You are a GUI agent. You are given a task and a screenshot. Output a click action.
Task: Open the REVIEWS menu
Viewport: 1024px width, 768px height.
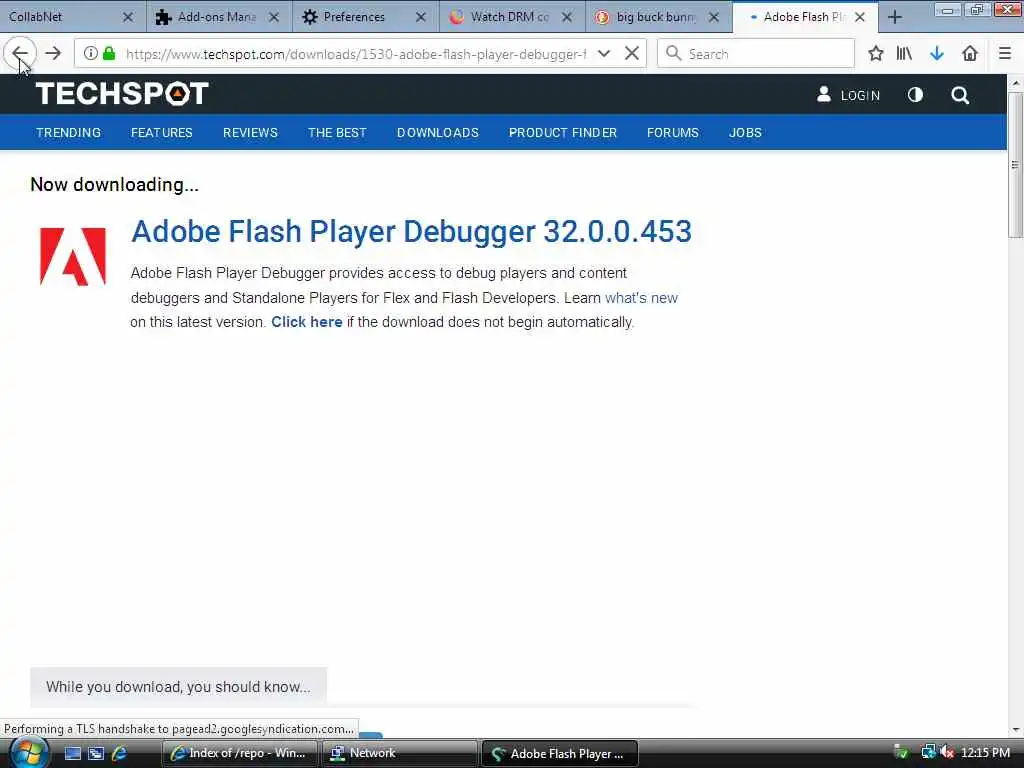coord(250,133)
